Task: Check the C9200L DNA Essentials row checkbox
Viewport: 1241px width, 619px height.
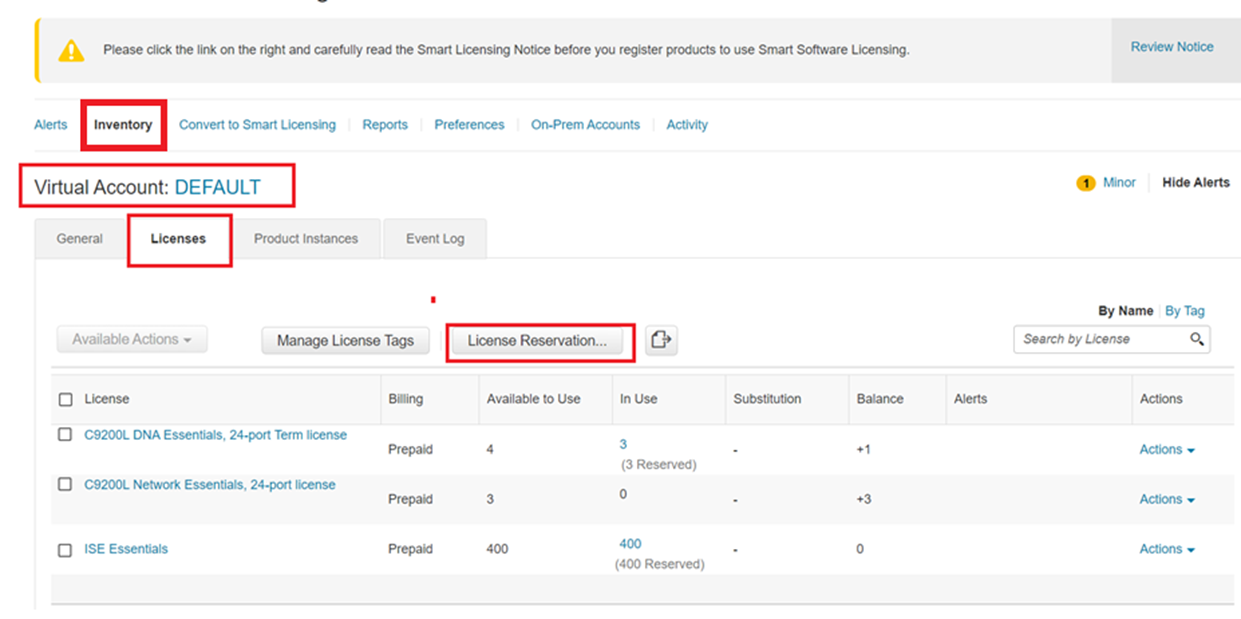Action: [x=65, y=435]
